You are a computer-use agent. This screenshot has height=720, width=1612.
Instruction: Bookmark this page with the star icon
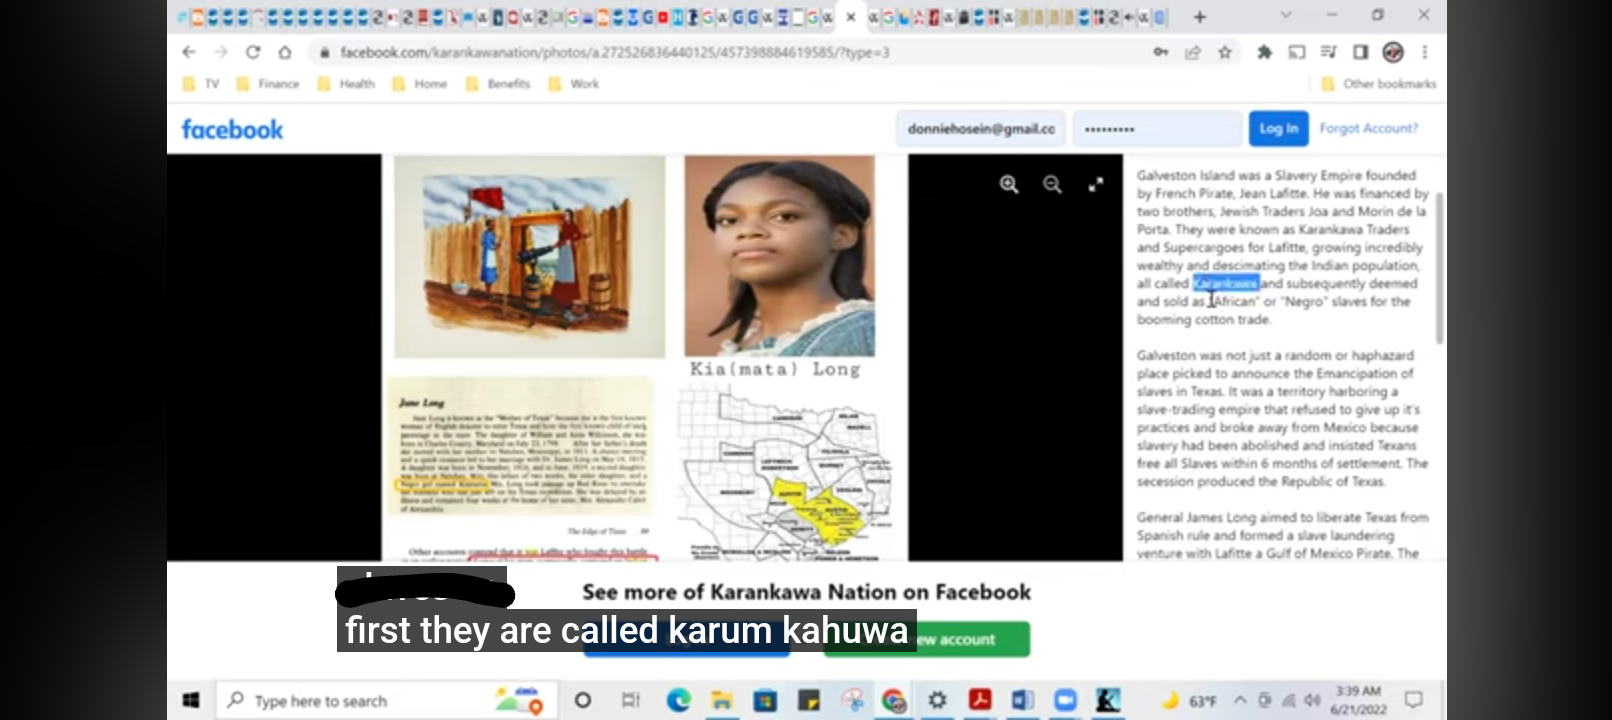pos(1225,52)
